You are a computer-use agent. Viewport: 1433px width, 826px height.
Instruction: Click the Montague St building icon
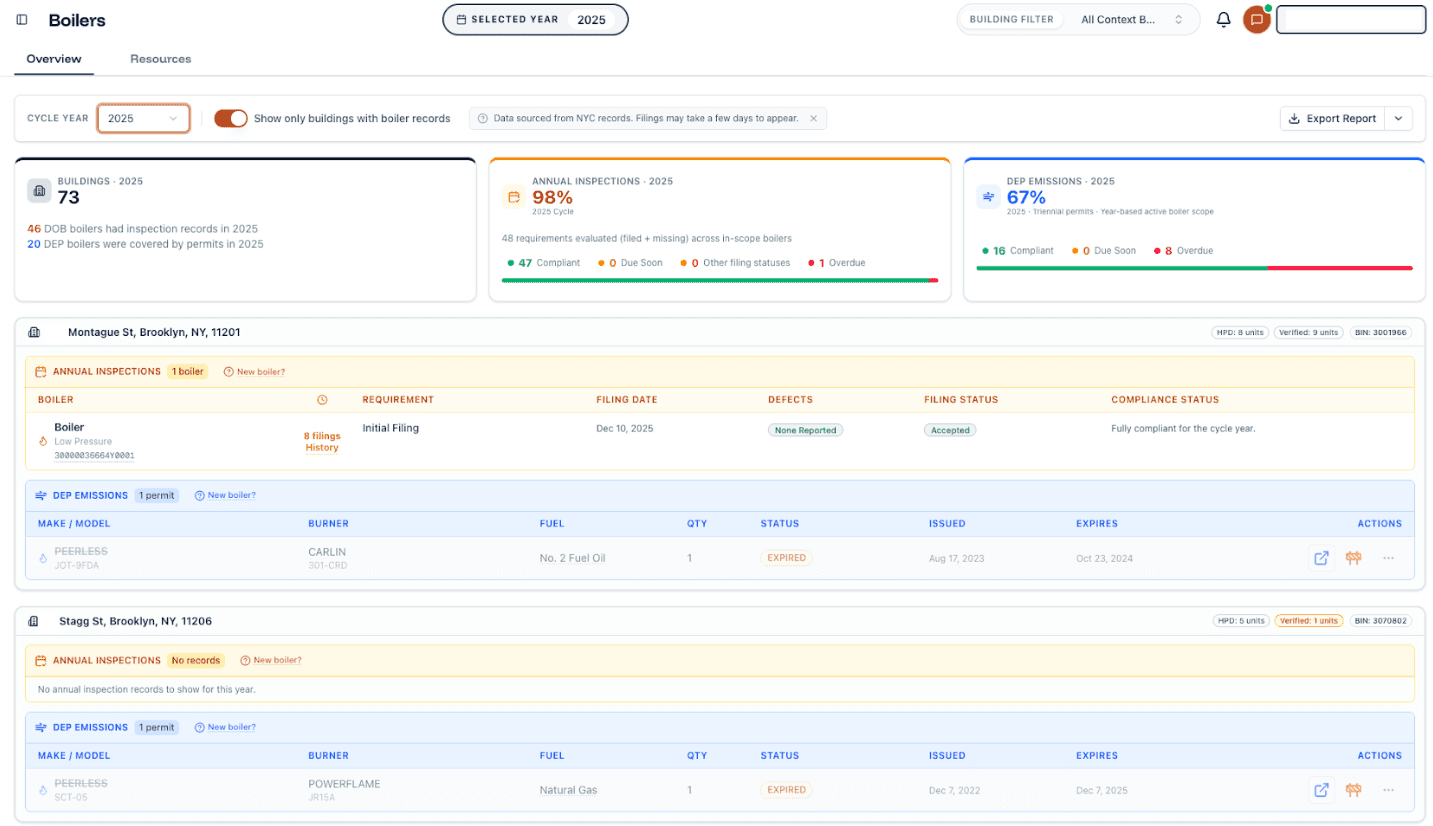[34, 332]
